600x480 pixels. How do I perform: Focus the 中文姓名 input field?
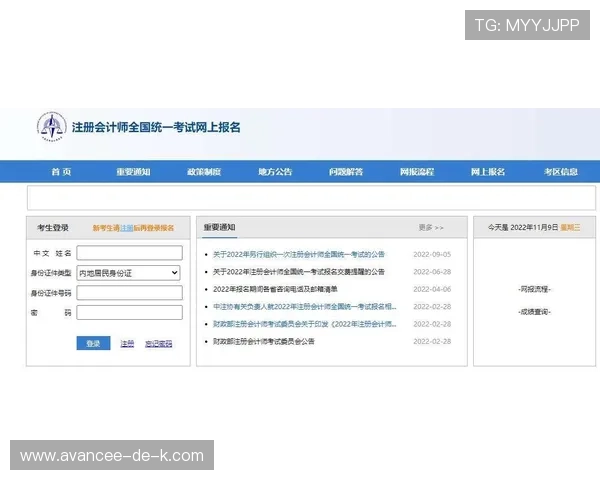pyautogui.click(x=129, y=253)
